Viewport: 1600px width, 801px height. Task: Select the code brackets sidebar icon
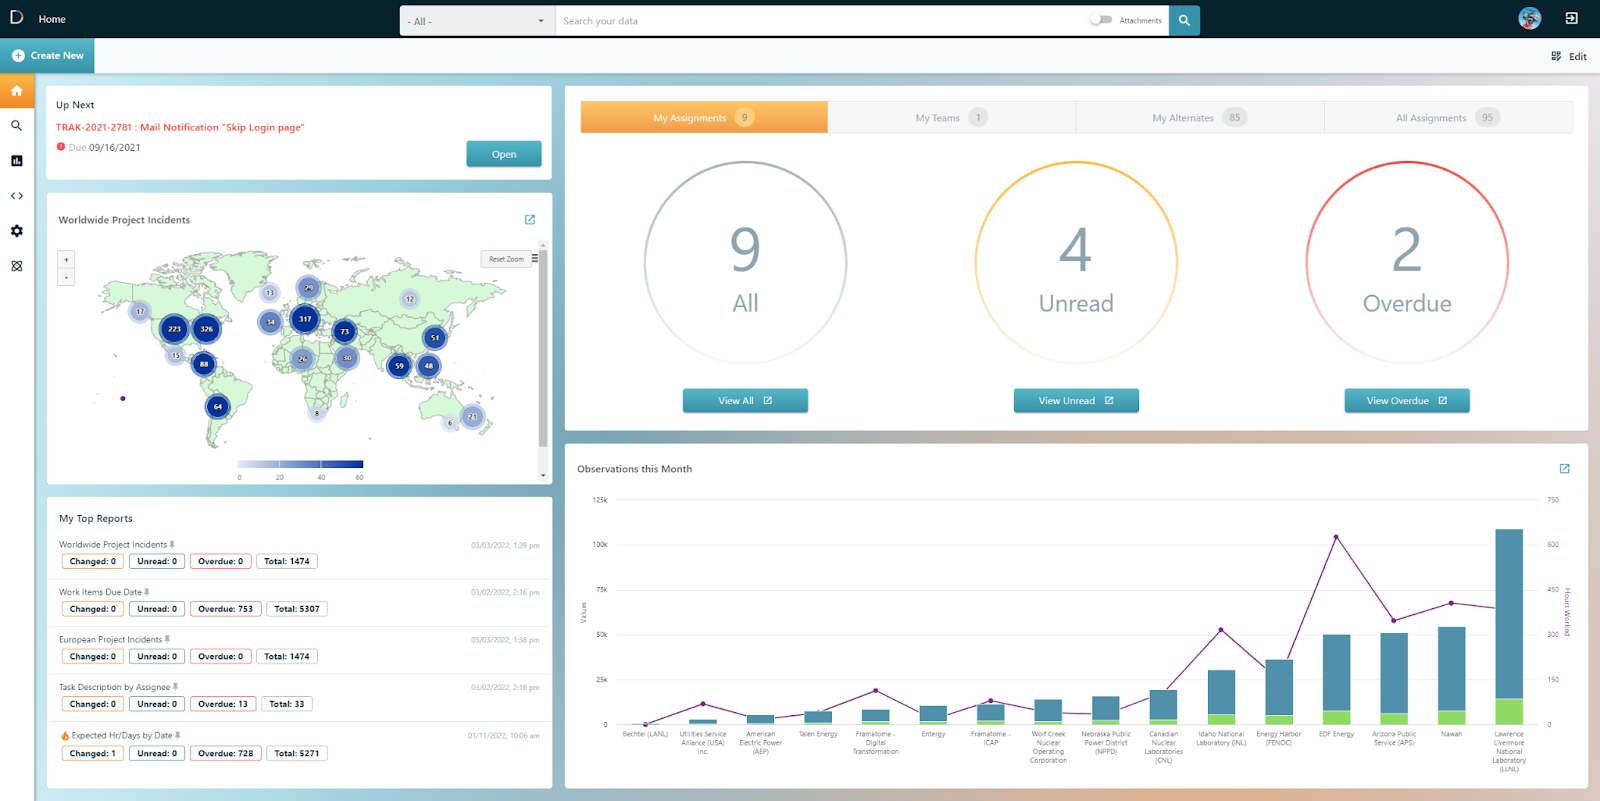pyautogui.click(x=17, y=196)
